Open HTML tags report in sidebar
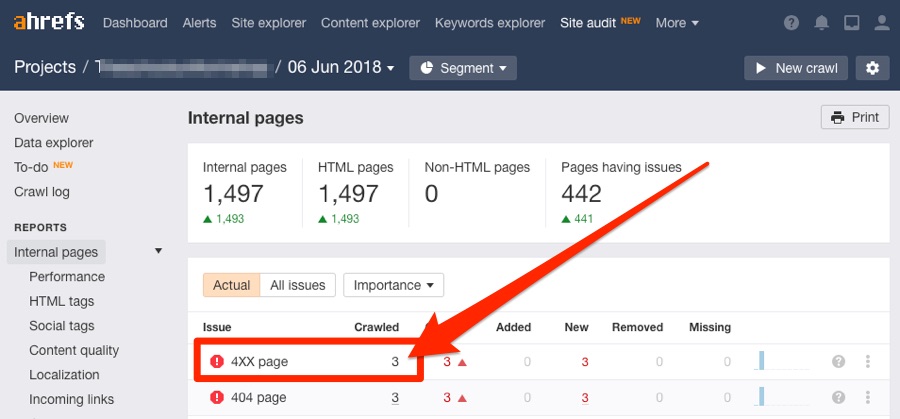 62,301
